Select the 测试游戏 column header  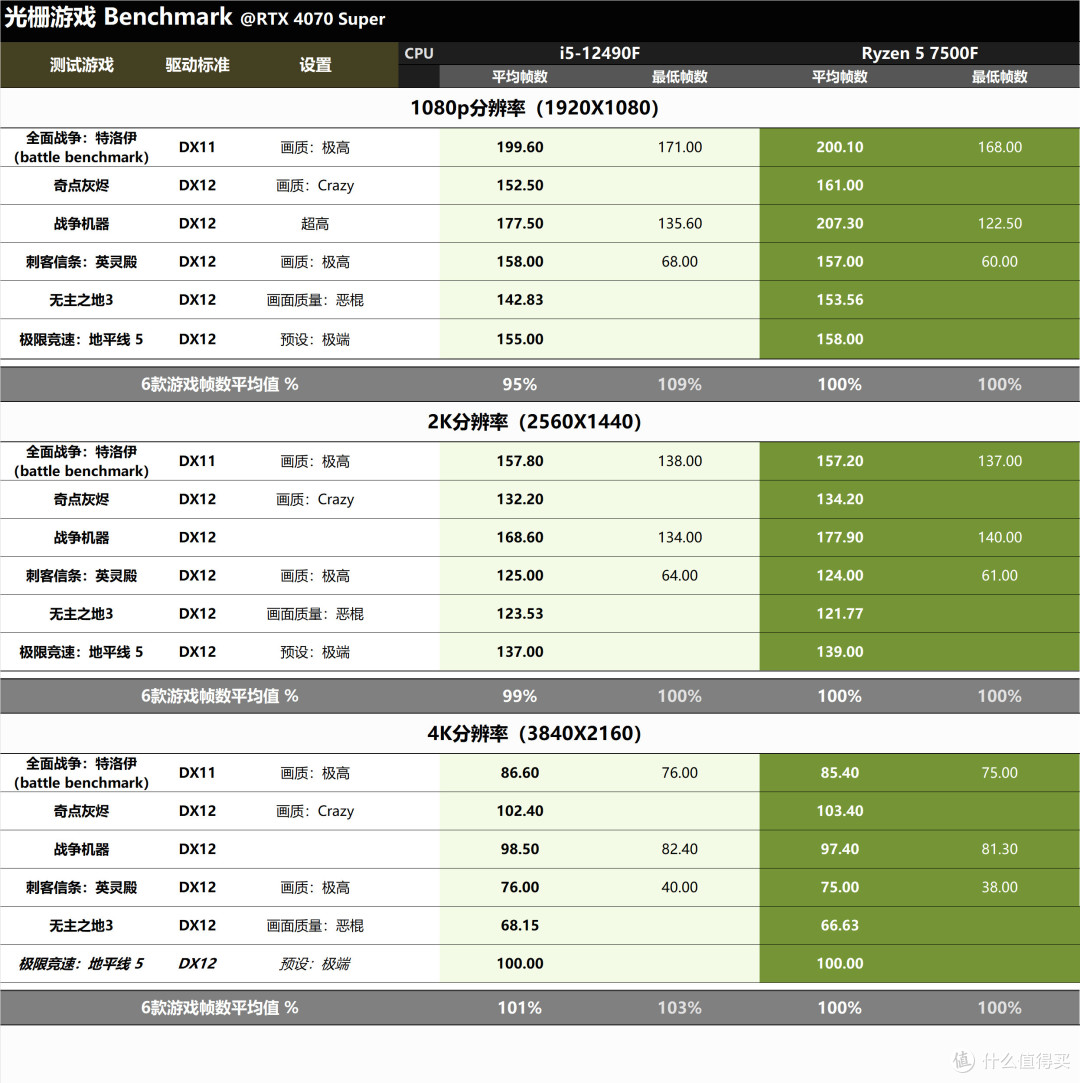[81, 65]
